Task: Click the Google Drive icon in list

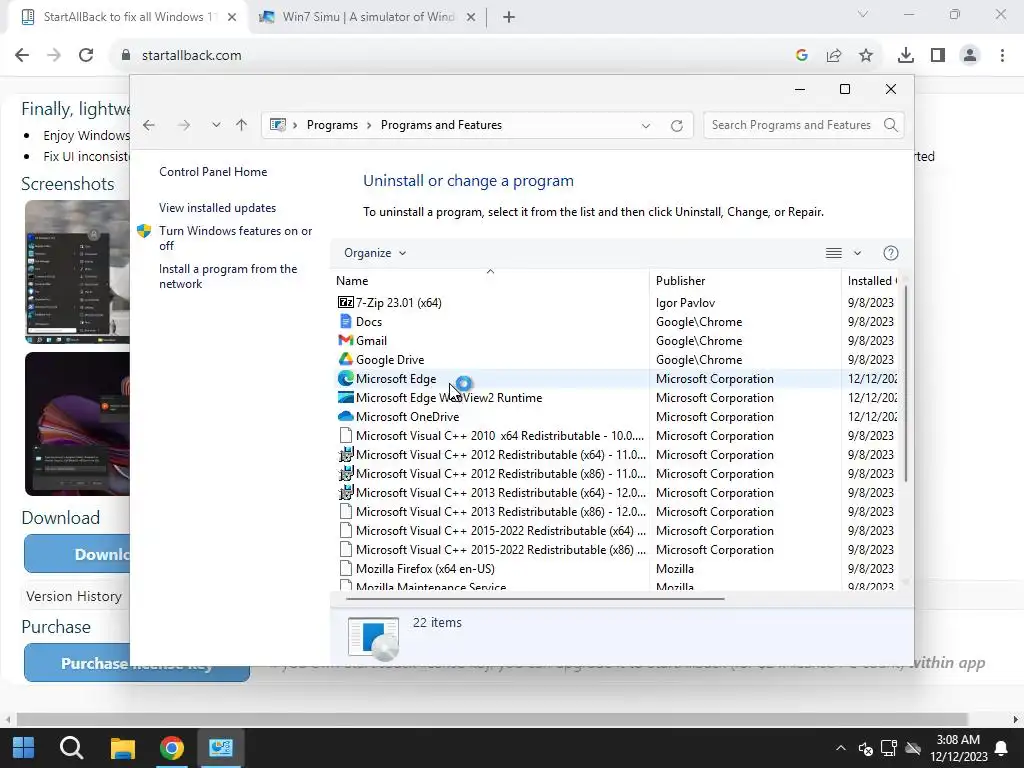Action: pyautogui.click(x=345, y=359)
